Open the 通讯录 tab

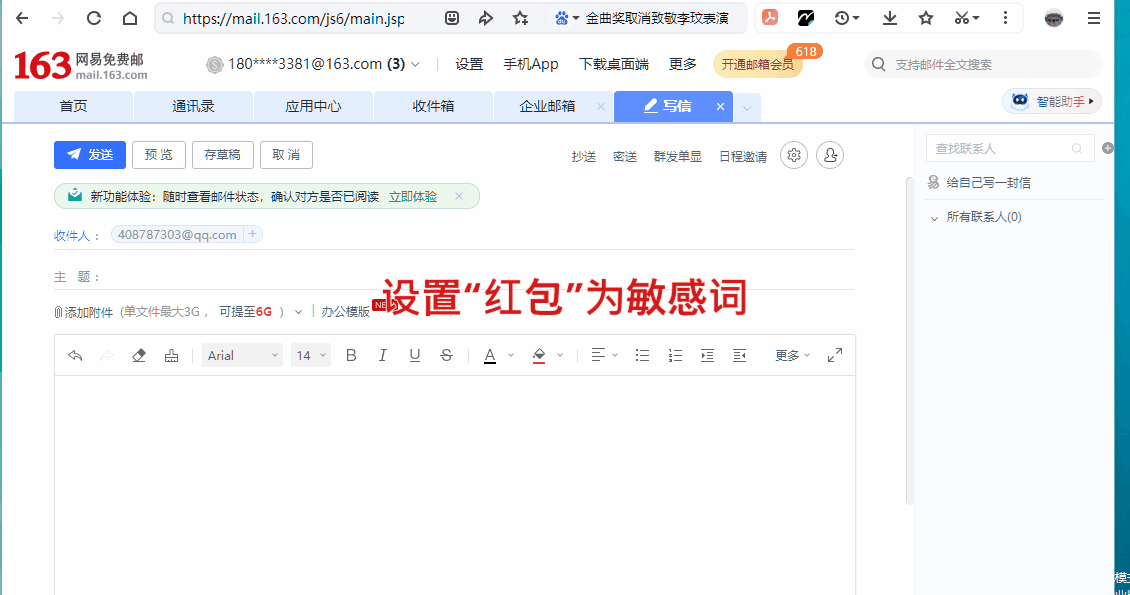(193, 106)
